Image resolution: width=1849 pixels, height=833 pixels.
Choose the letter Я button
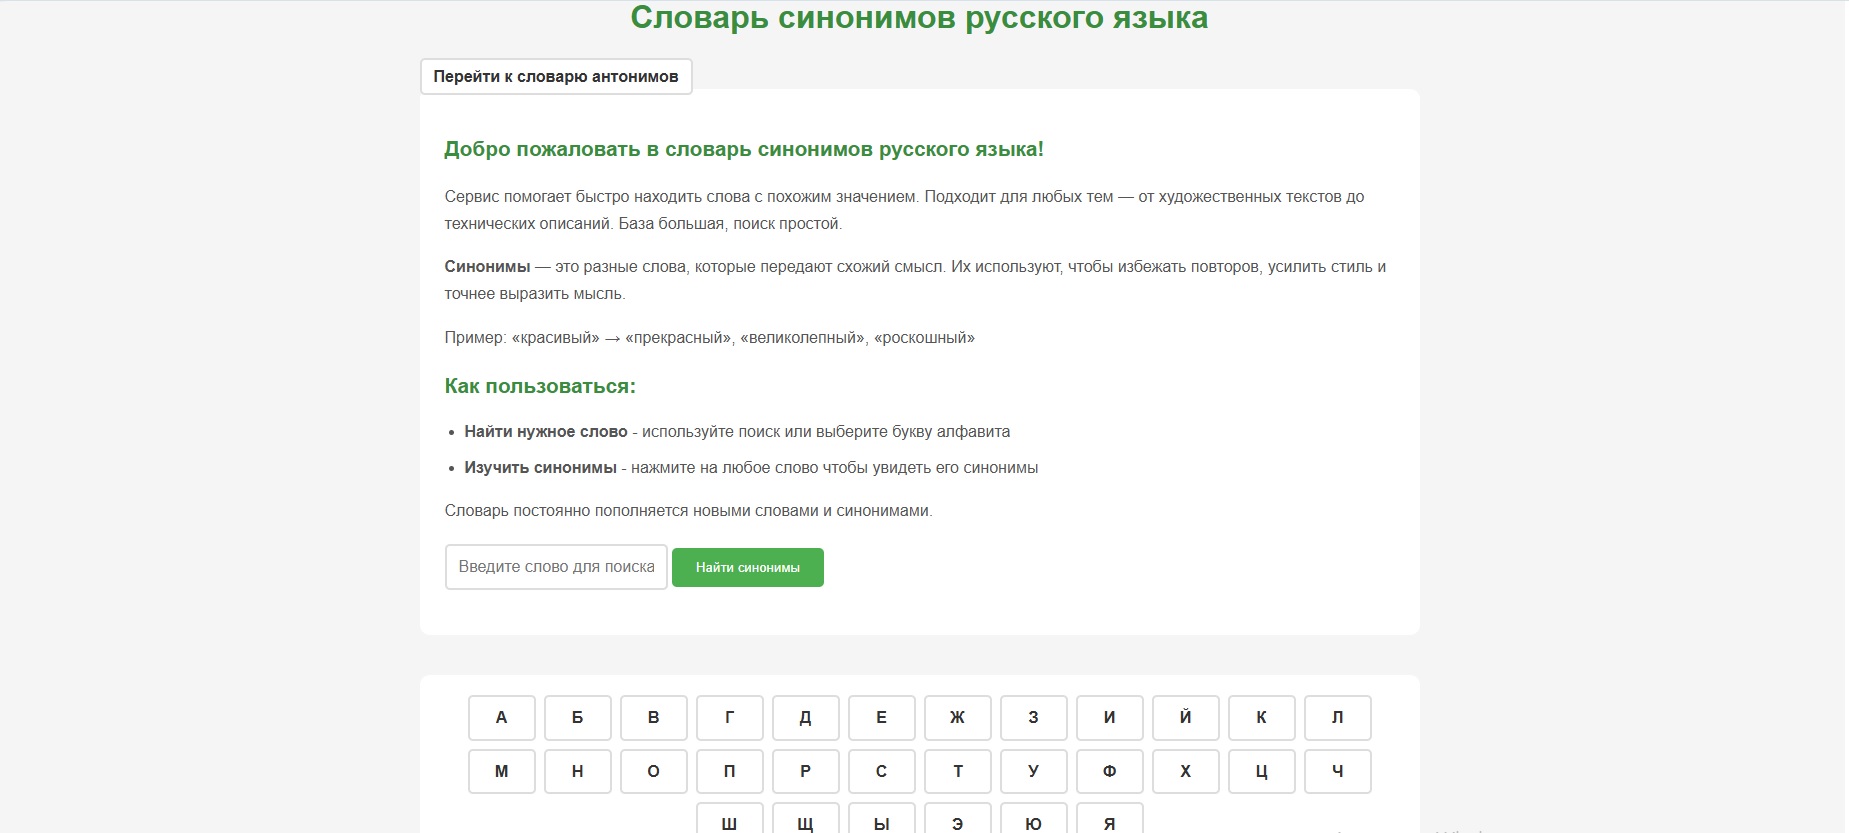1110,820
